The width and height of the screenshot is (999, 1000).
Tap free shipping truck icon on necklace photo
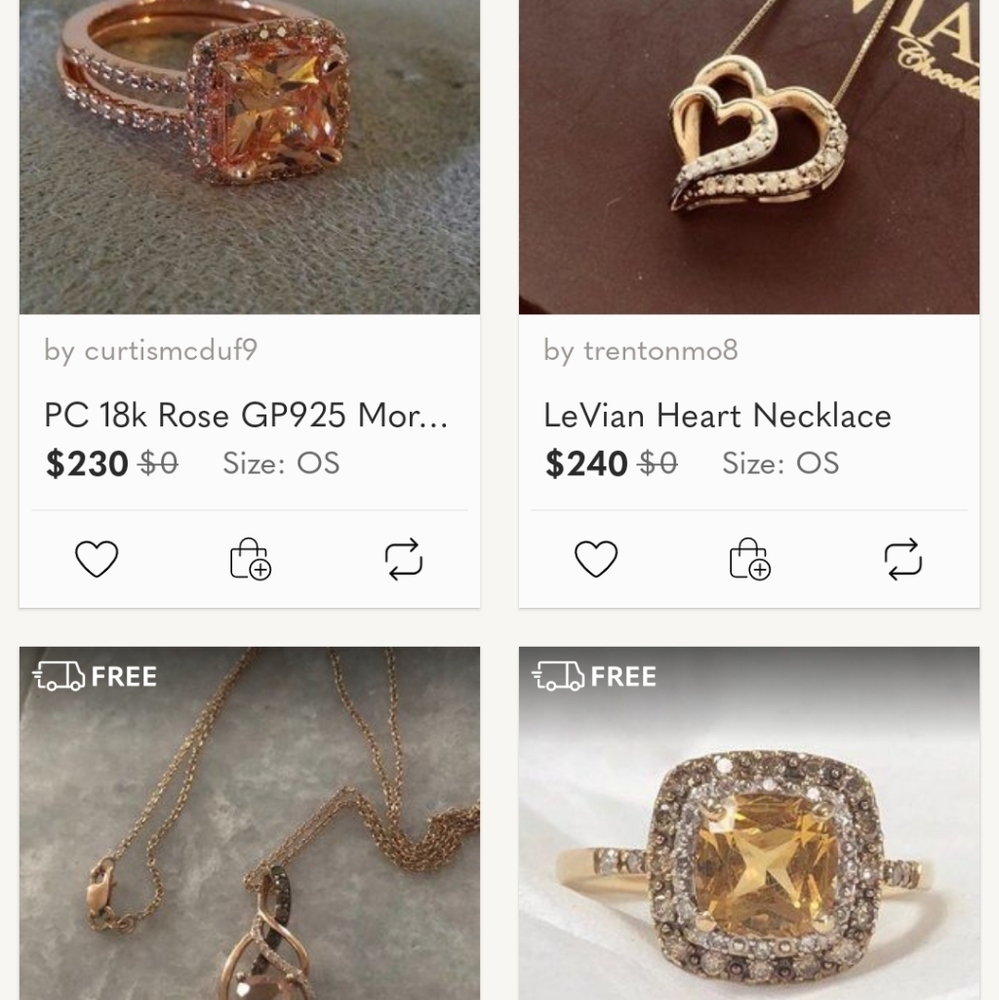pyautogui.click(x=59, y=676)
